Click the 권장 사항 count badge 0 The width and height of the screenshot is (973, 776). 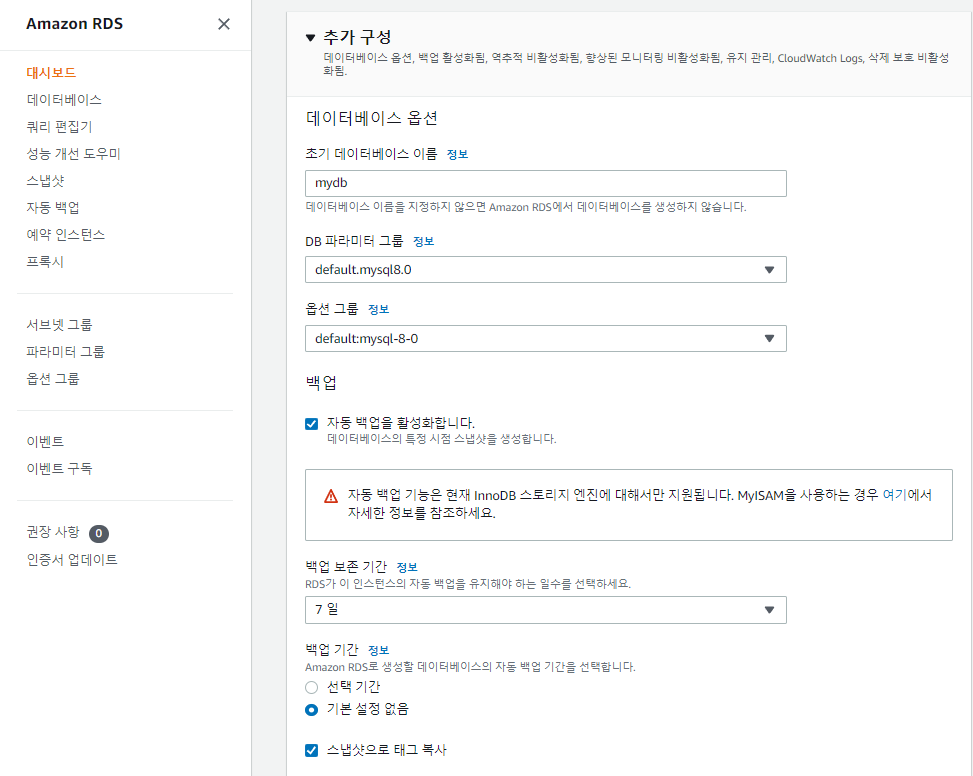99,533
